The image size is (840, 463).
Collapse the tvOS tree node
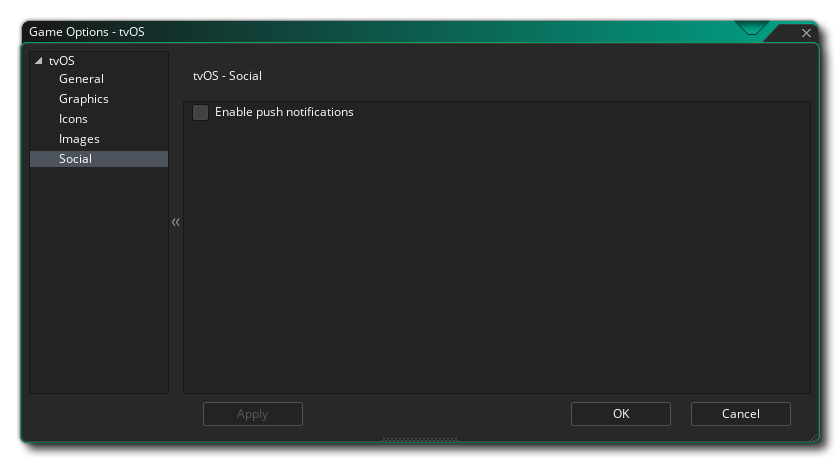(x=39, y=61)
